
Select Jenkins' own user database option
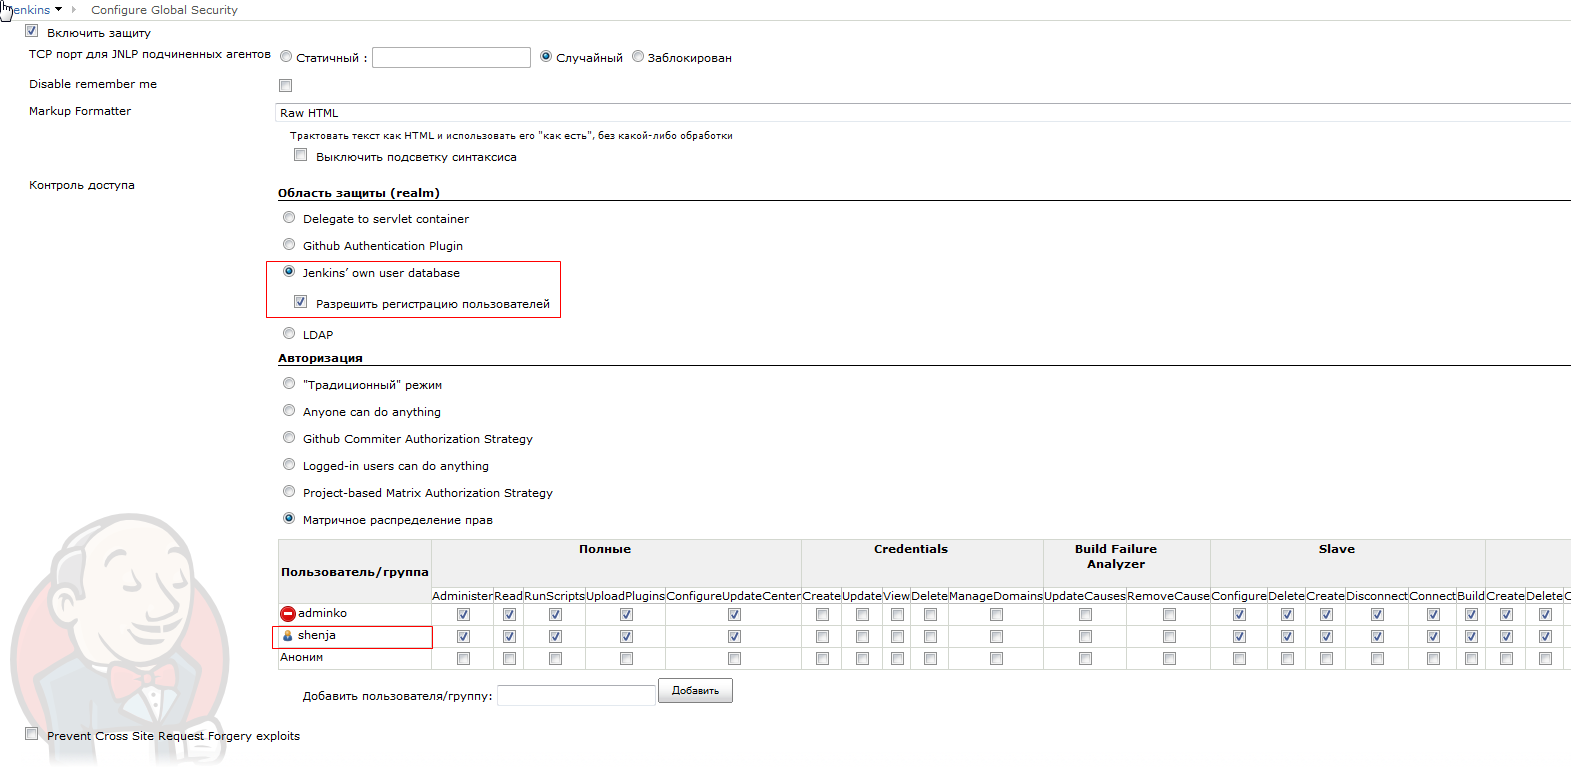coord(289,272)
